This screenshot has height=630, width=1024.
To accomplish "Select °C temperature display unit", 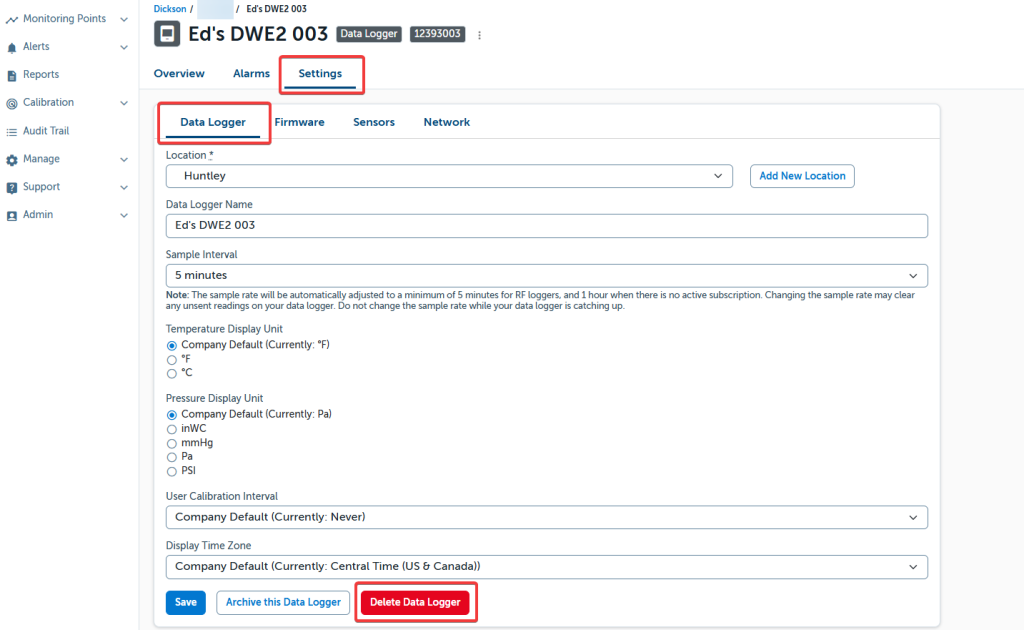I will [172, 373].
